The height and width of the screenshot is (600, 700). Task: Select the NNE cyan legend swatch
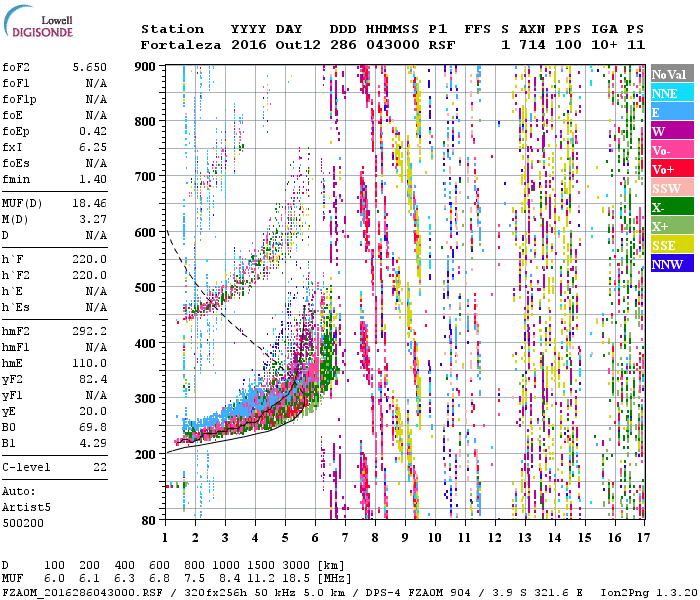[x=672, y=93]
